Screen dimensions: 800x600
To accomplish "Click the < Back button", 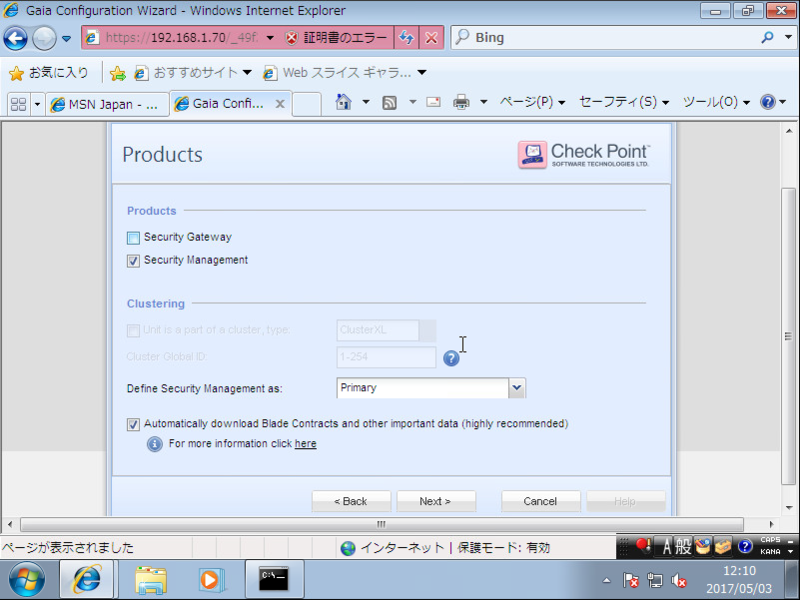I will pos(351,501).
